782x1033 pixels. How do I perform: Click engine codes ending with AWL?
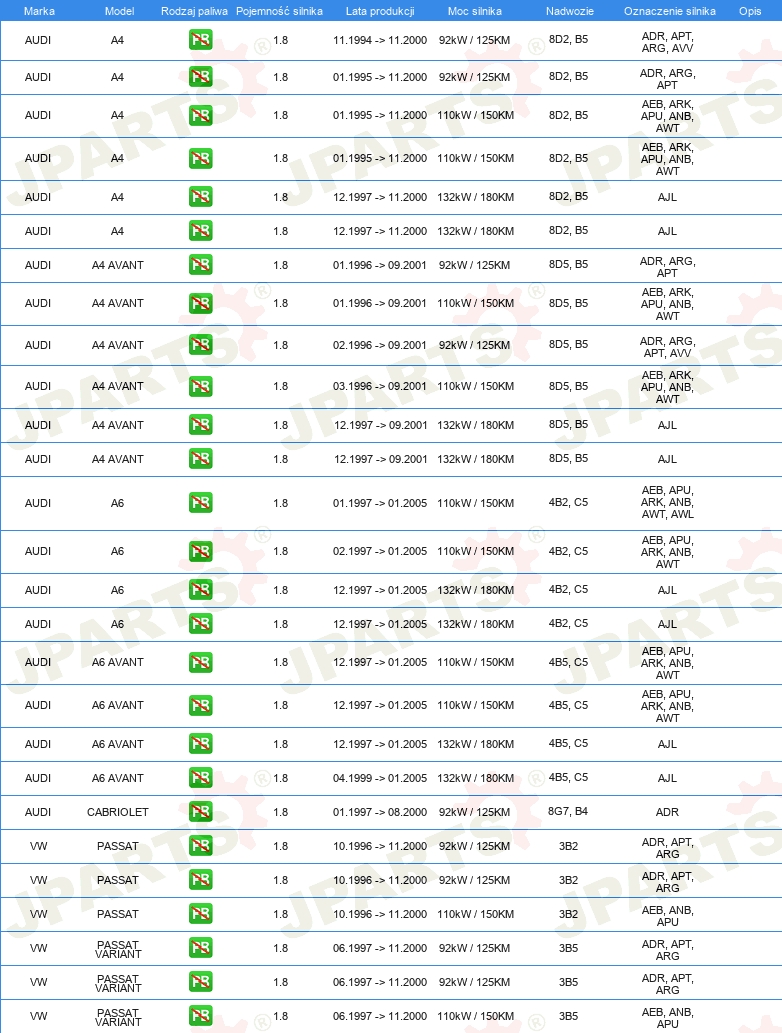click(x=667, y=502)
